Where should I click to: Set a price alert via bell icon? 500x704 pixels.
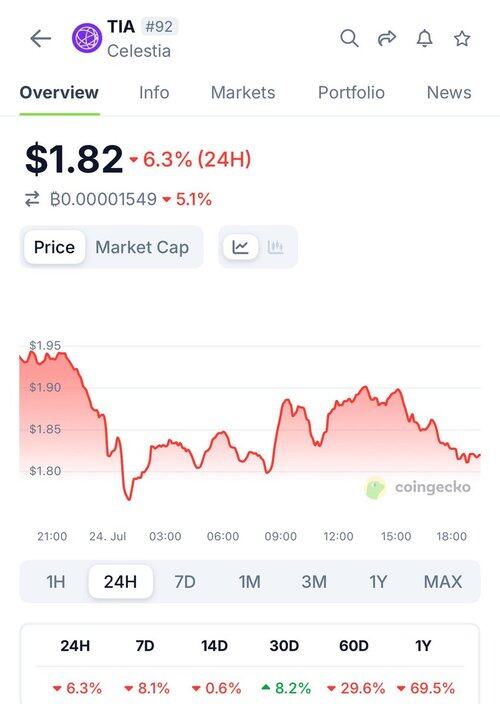click(x=425, y=39)
